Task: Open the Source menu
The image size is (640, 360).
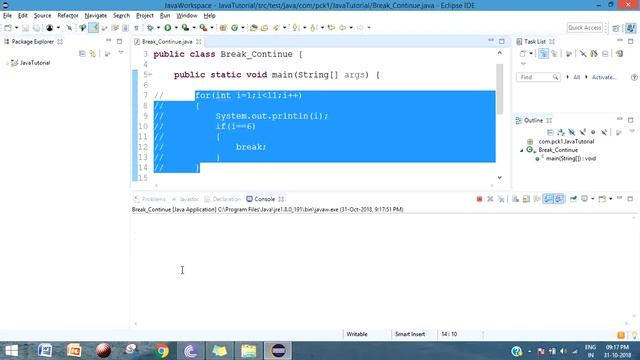Action: (42, 16)
